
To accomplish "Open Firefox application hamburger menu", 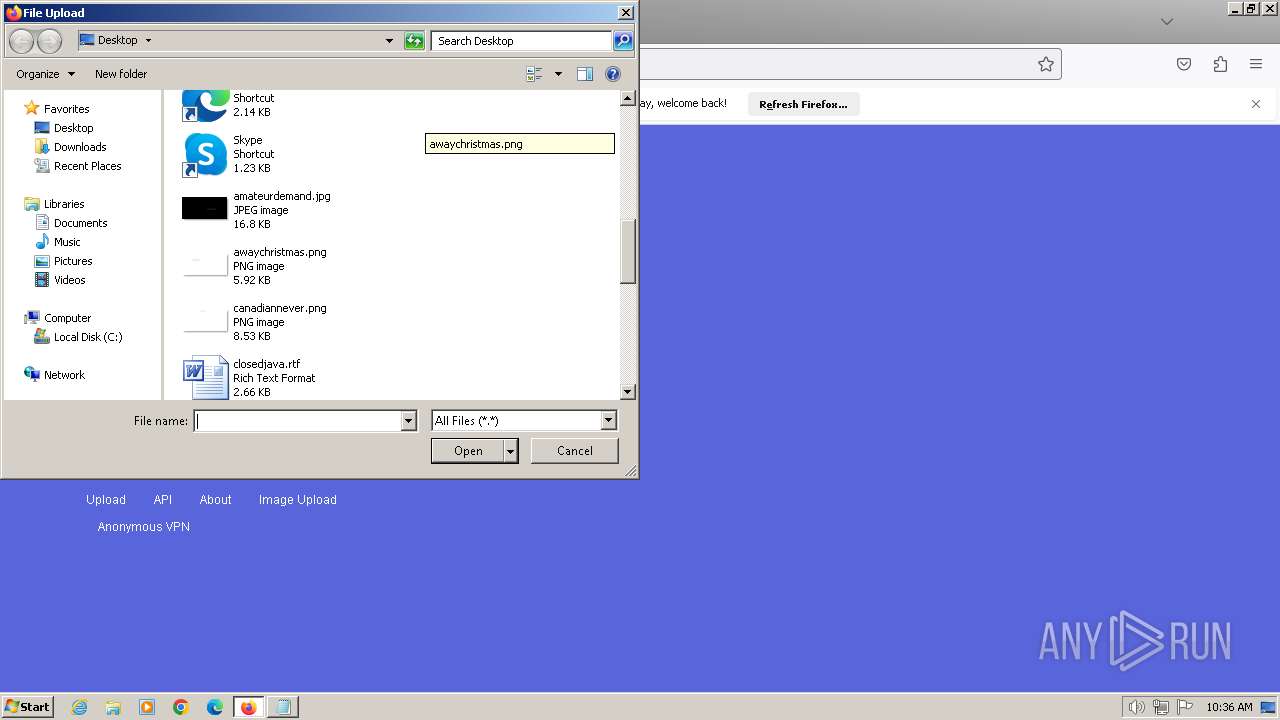I will point(1256,64).
